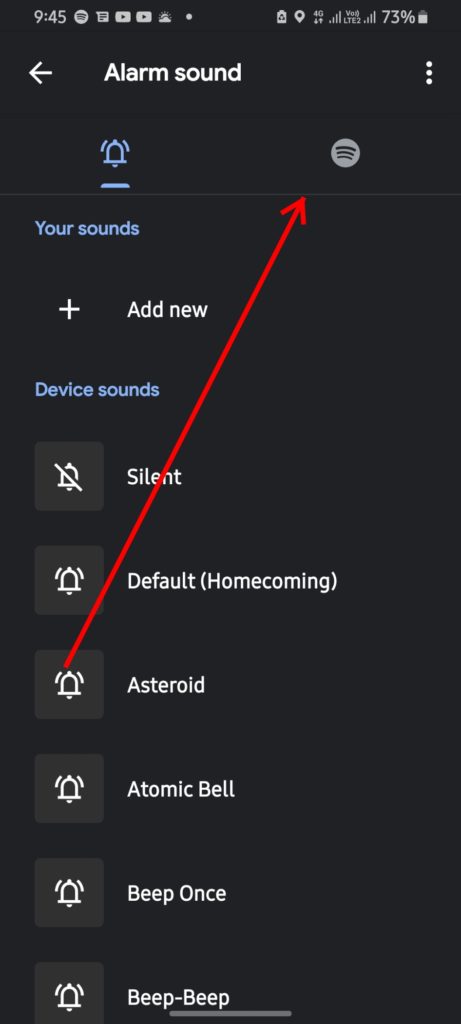461x1024 pixels.
Task: Select Default (Homecoming) alarm sound
Action: [232, 581]
